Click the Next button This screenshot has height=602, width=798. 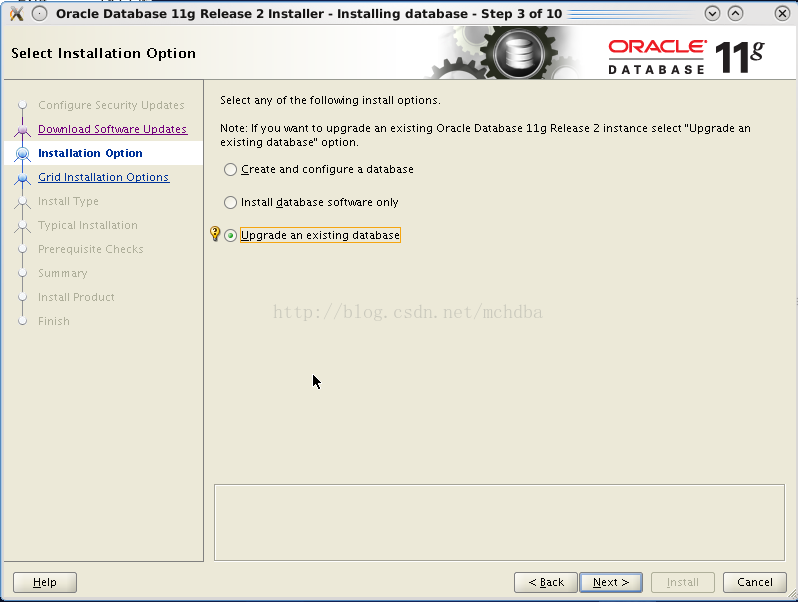[x=610, y=582]
